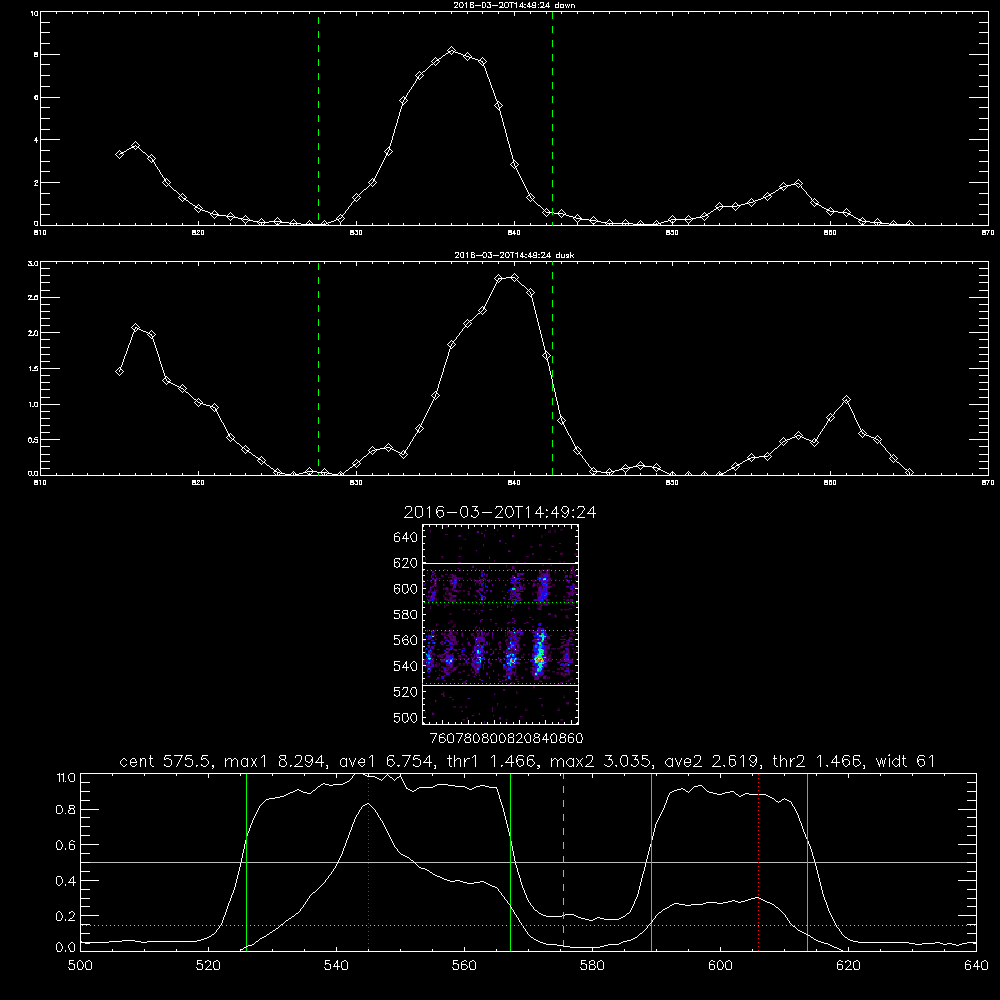
Task: Click the '600' x-axis label of the bottom plot
Action: 720,966
